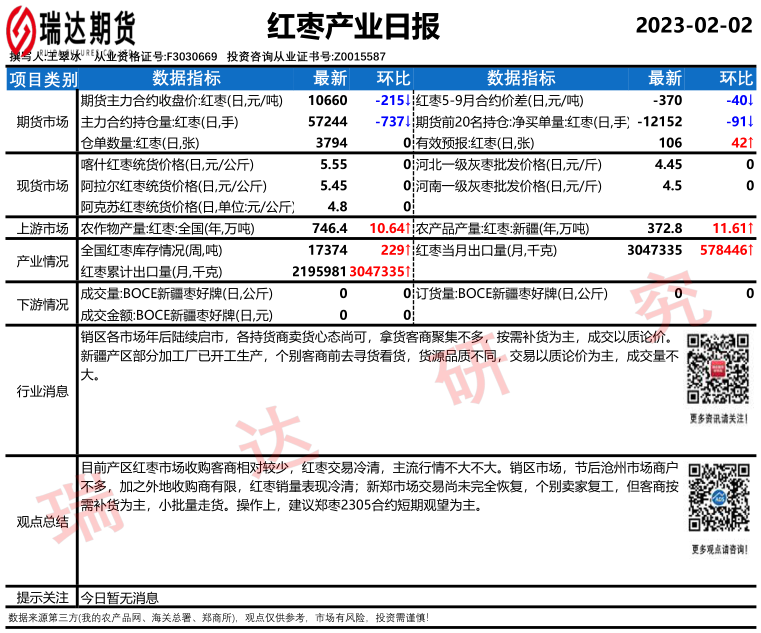This screenshot has width=761, height=633.
Task: Click the 更多资讯请关注 caption
Action: [x=718, y=418]
